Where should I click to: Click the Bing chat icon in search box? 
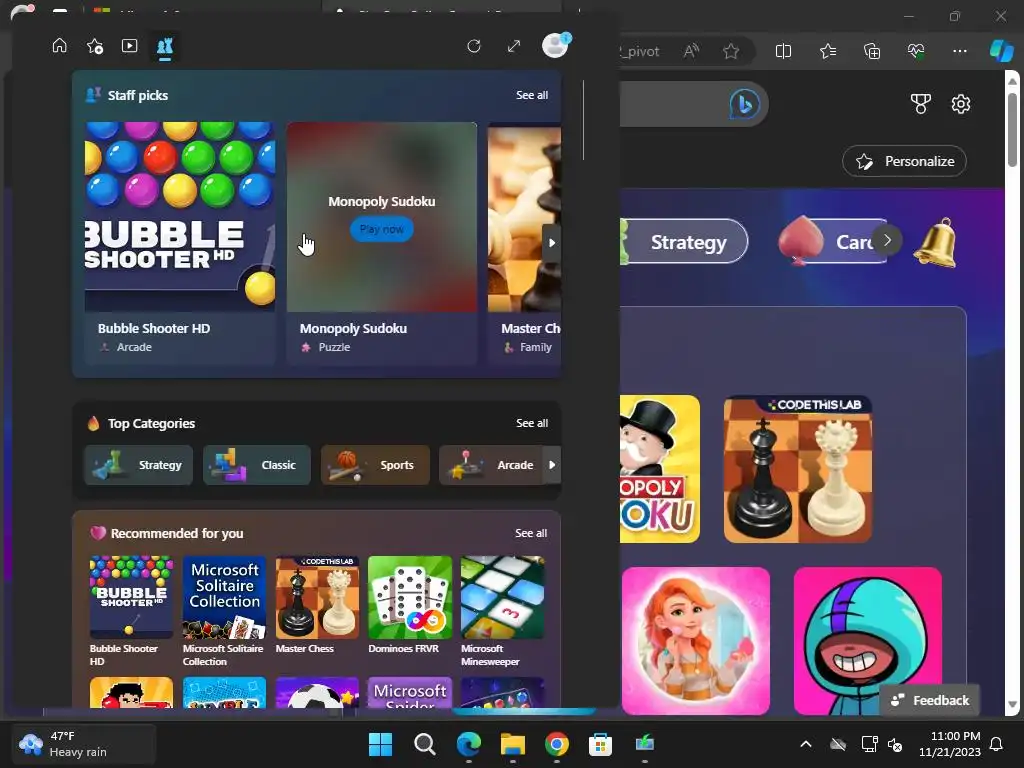pyautogui.click(x=744, y=104)
